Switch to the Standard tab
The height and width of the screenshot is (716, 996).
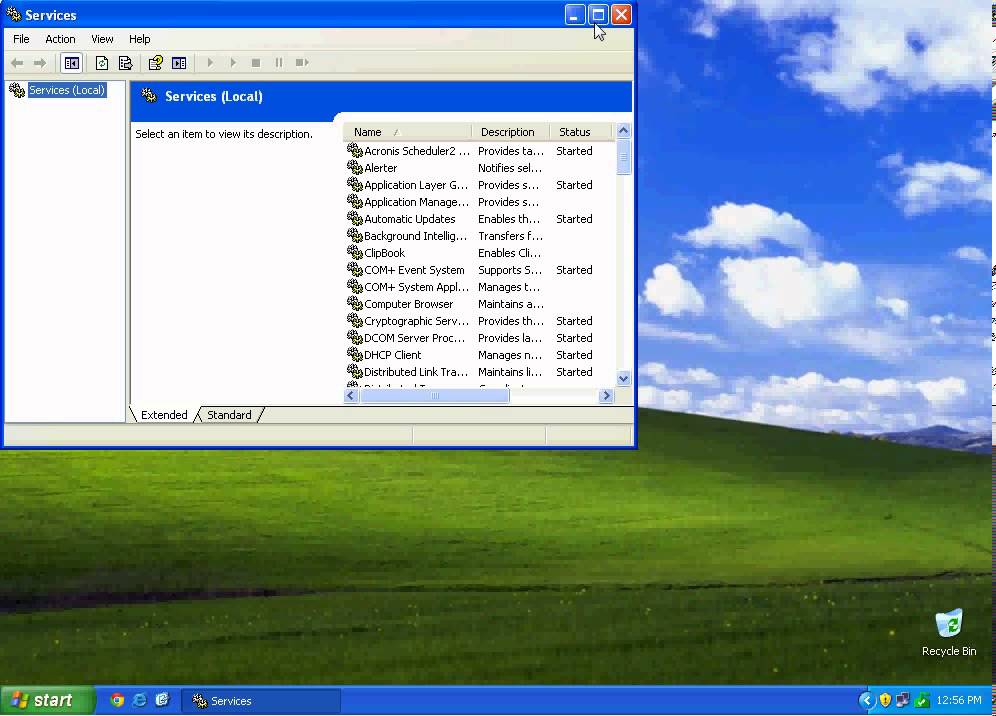[229, 415]
